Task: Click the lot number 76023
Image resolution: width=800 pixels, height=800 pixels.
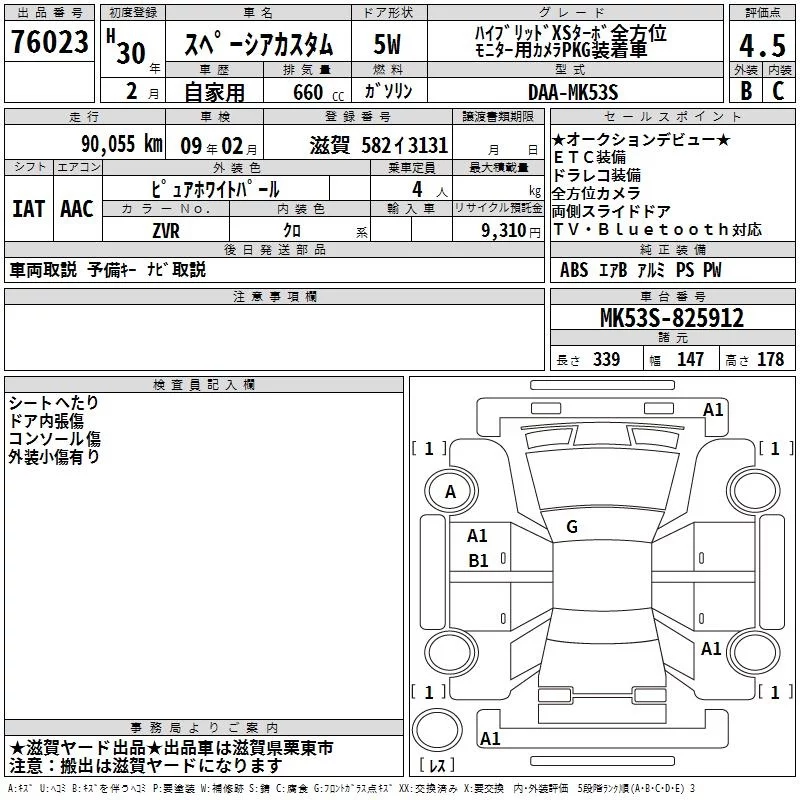Action: 49,42
